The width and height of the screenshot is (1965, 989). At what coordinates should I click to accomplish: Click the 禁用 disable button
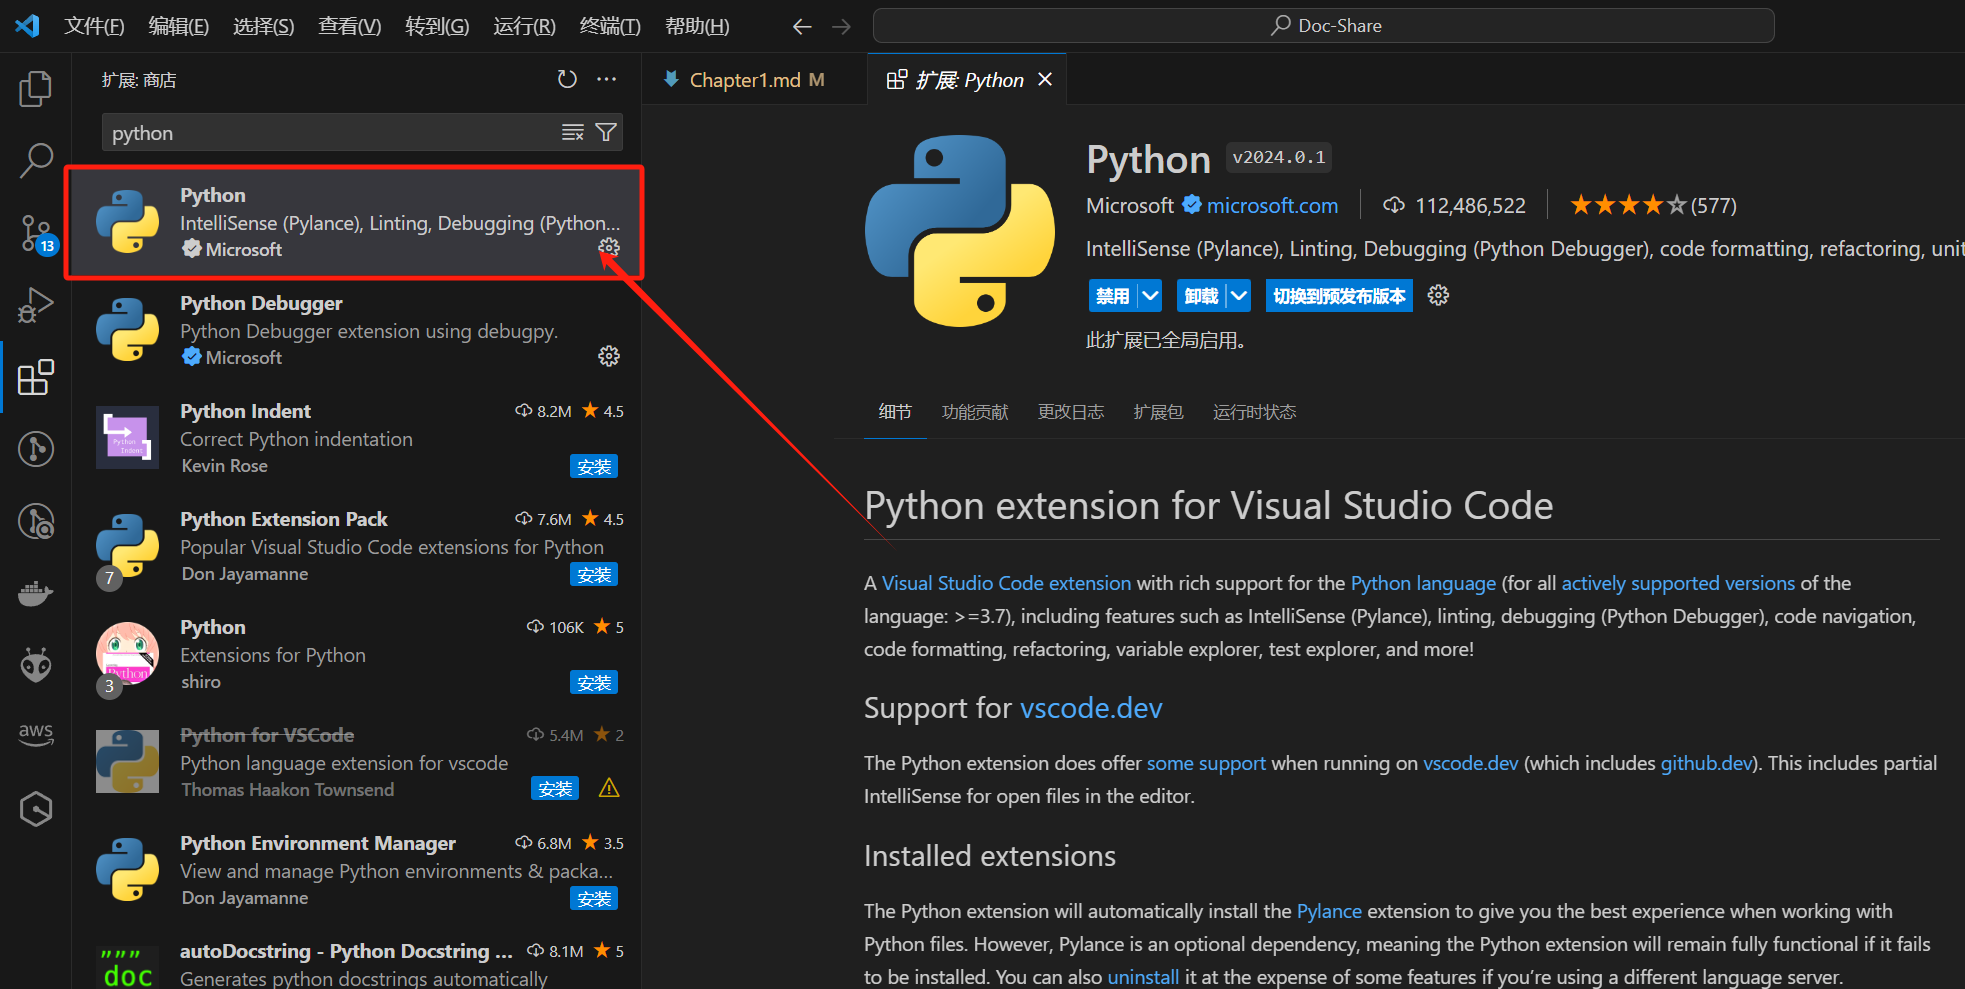click(x=1113, y=295)
